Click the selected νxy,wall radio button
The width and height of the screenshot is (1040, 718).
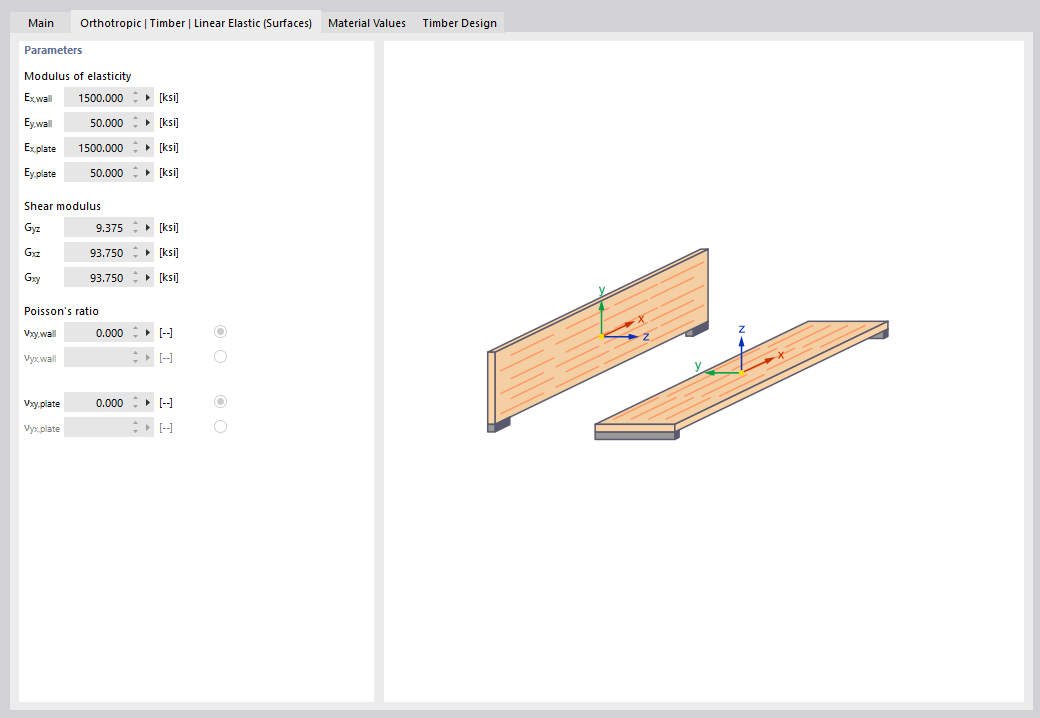pyautogui.click(x=220, y=331)
